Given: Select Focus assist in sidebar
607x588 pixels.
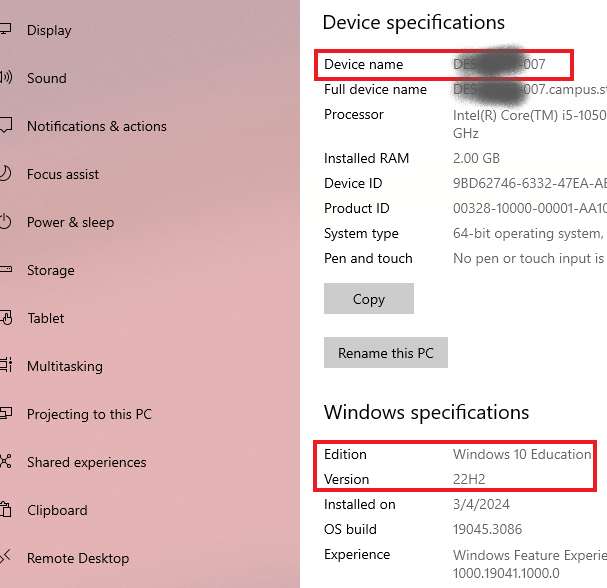Looking at the screenshot, I should 63,174.
